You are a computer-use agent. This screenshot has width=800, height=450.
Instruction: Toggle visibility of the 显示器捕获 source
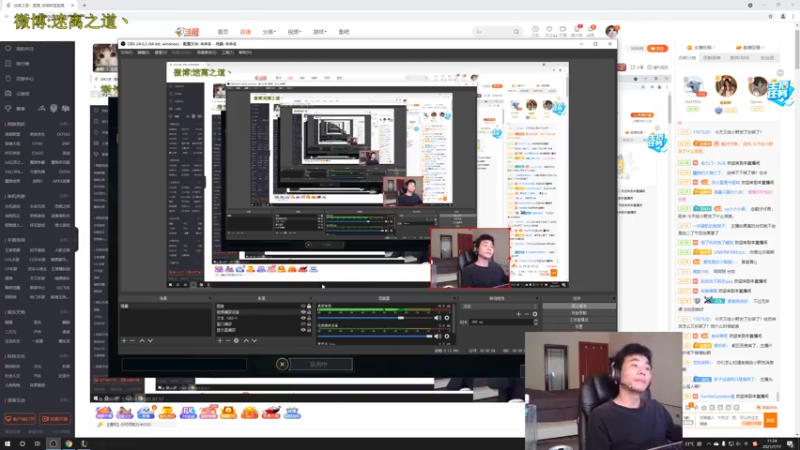click(303, 330)
